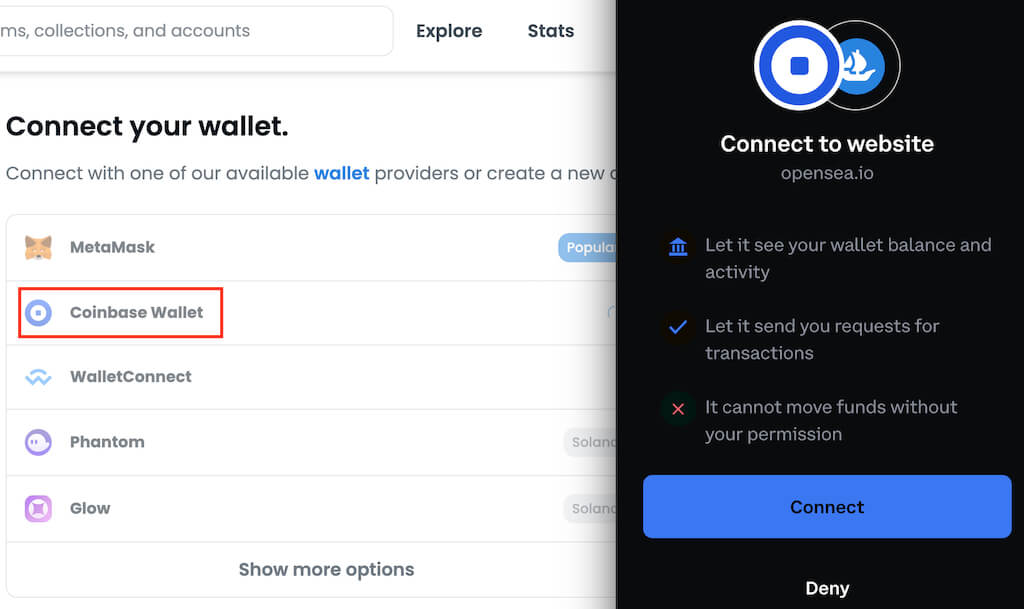Screen dimensions: 1024x609
Task: Open the Explore menu
Action: [x=449, y=31]
